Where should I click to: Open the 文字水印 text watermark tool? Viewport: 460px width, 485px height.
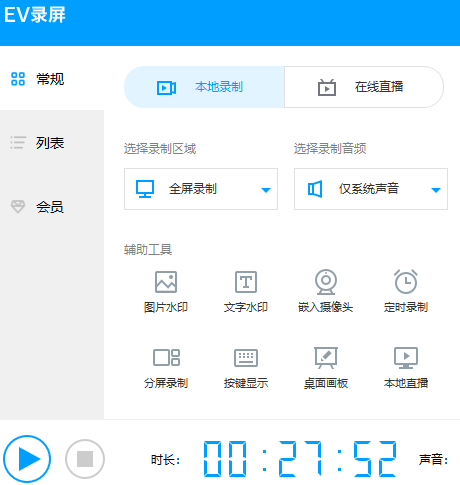pyautogui.click(x=246, y=292)
